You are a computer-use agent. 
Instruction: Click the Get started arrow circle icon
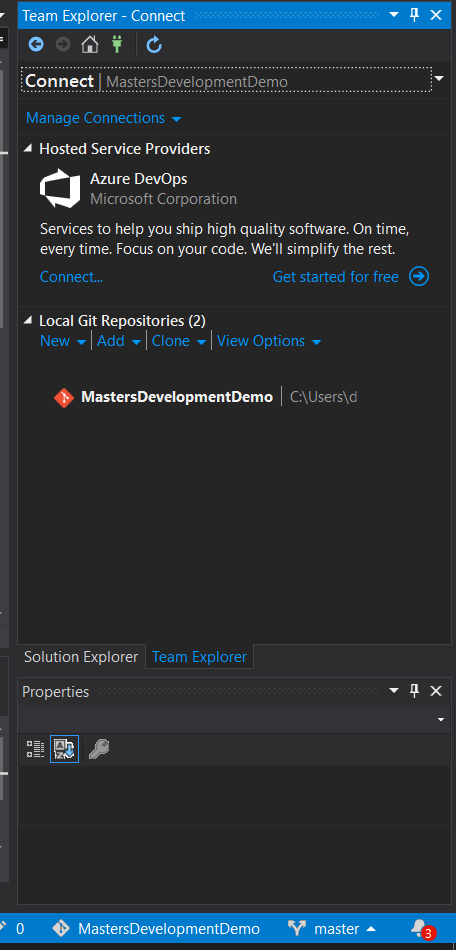[x=419, y=277]
